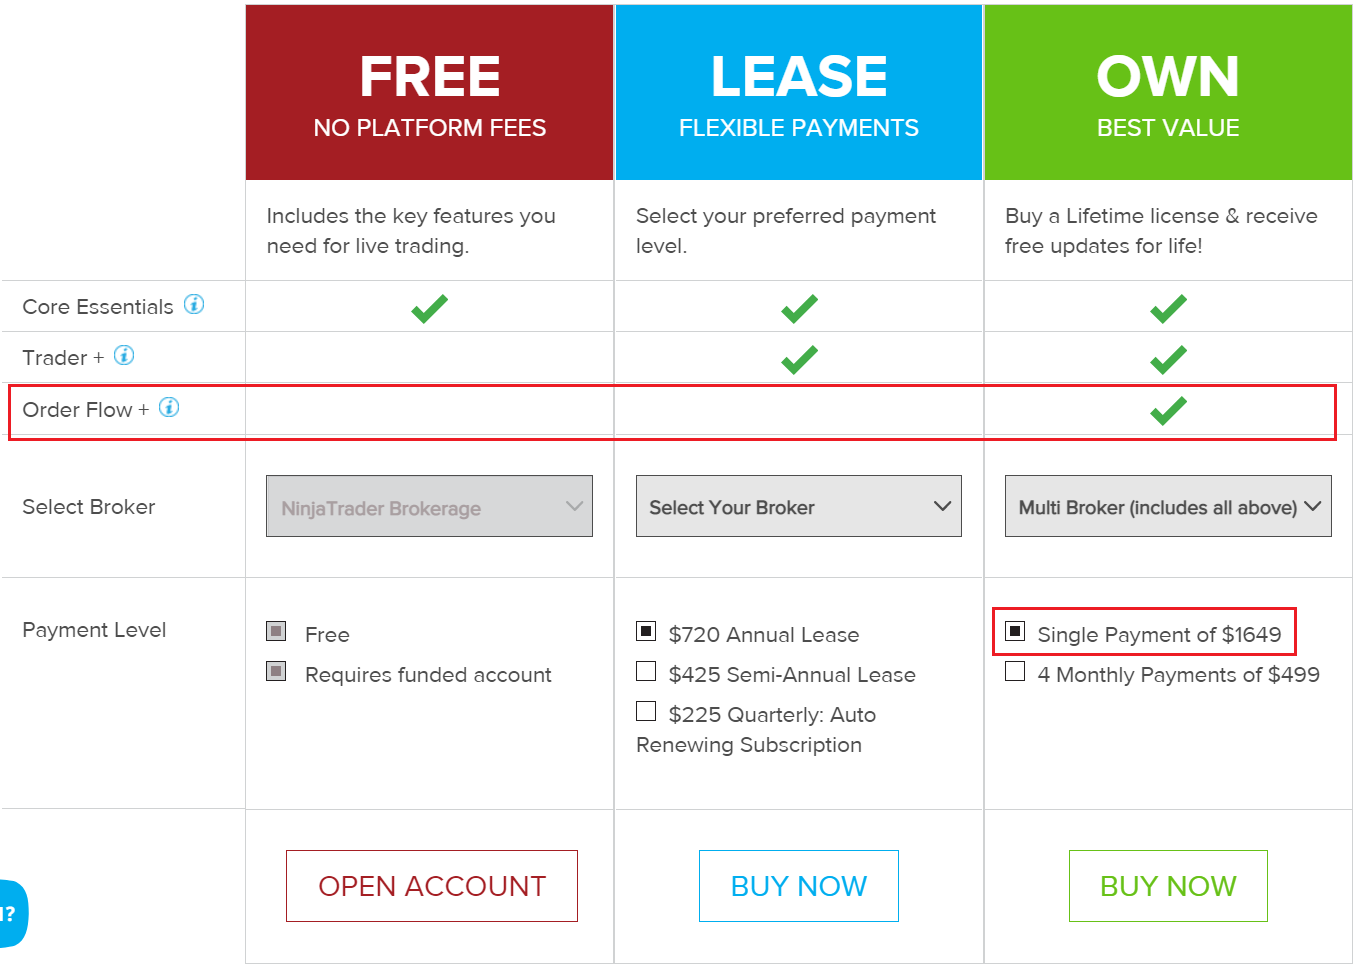Open the Select Your Broker dropdown

799,507
